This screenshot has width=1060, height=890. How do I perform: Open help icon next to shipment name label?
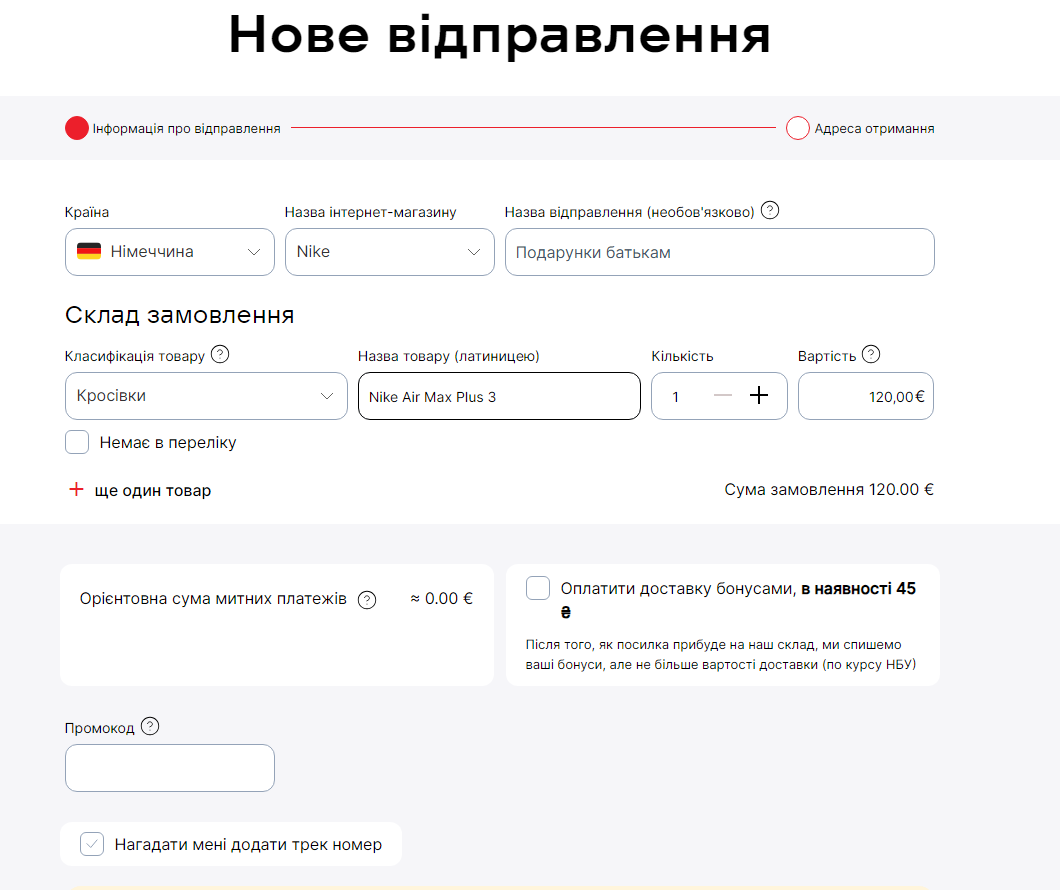pyautogui.click(x=770, y=211)
